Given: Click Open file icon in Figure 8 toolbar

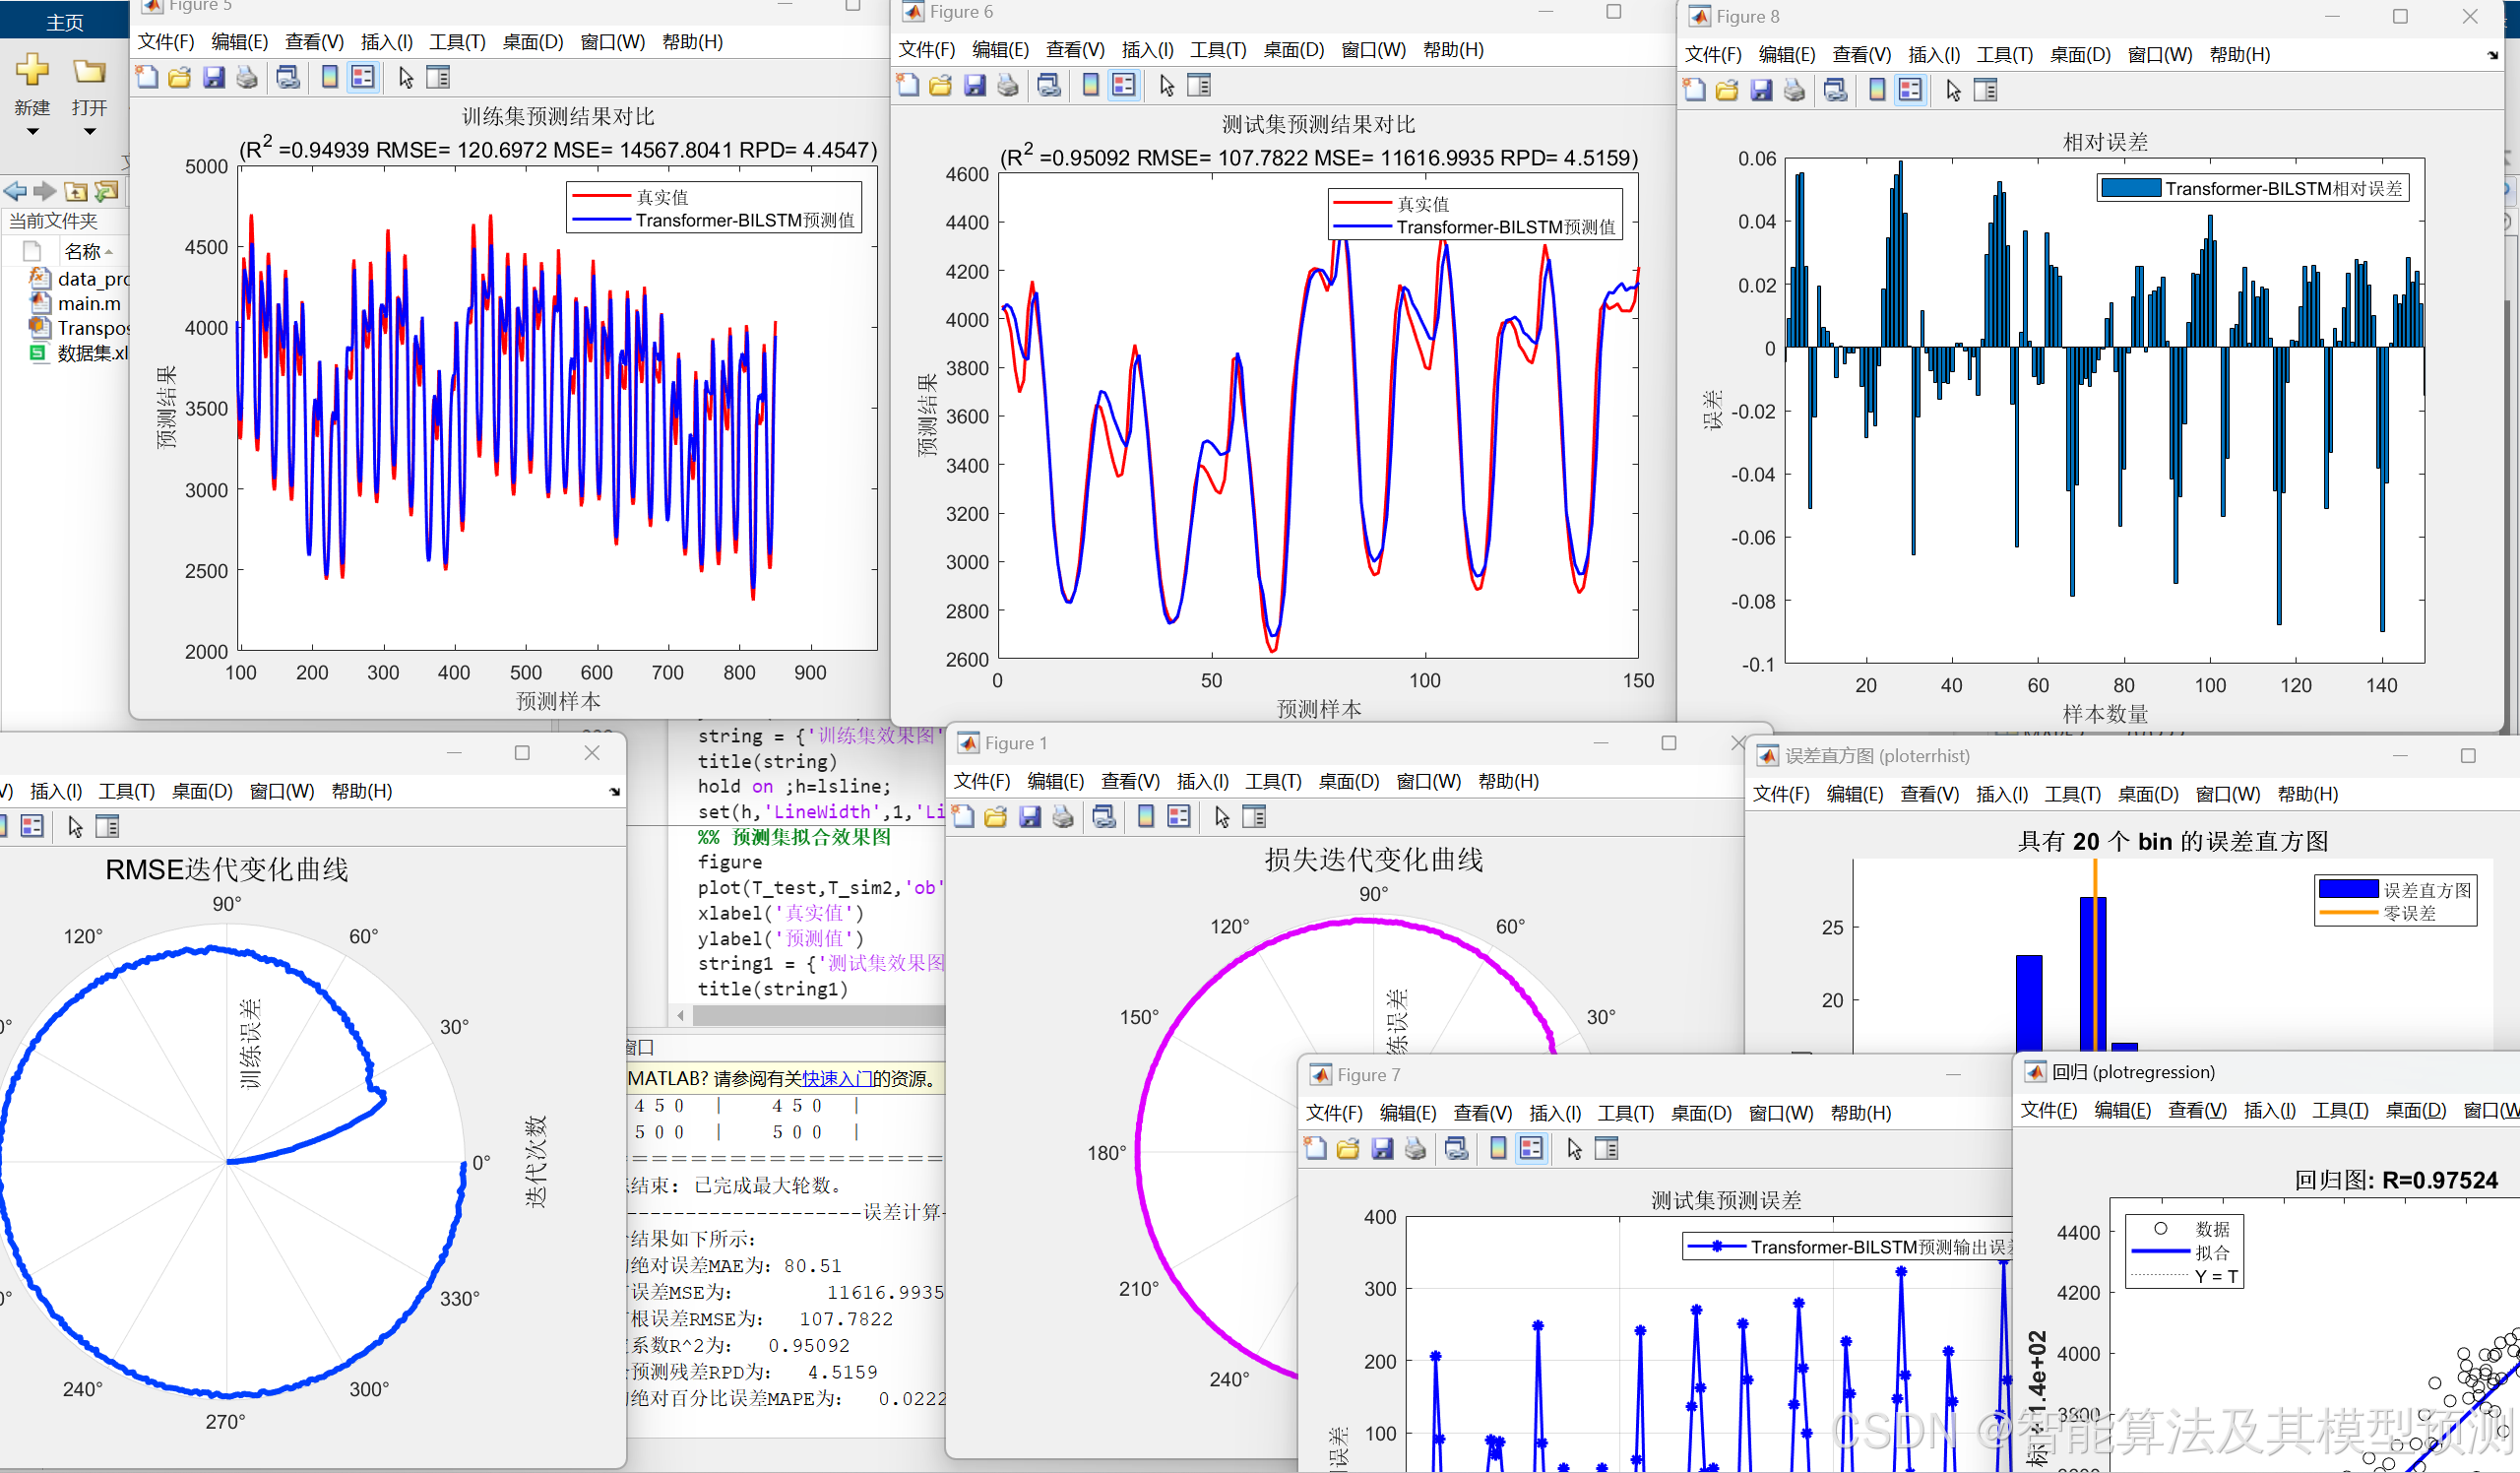Looking at the screenshot, I should click(x=1727, y=91).
